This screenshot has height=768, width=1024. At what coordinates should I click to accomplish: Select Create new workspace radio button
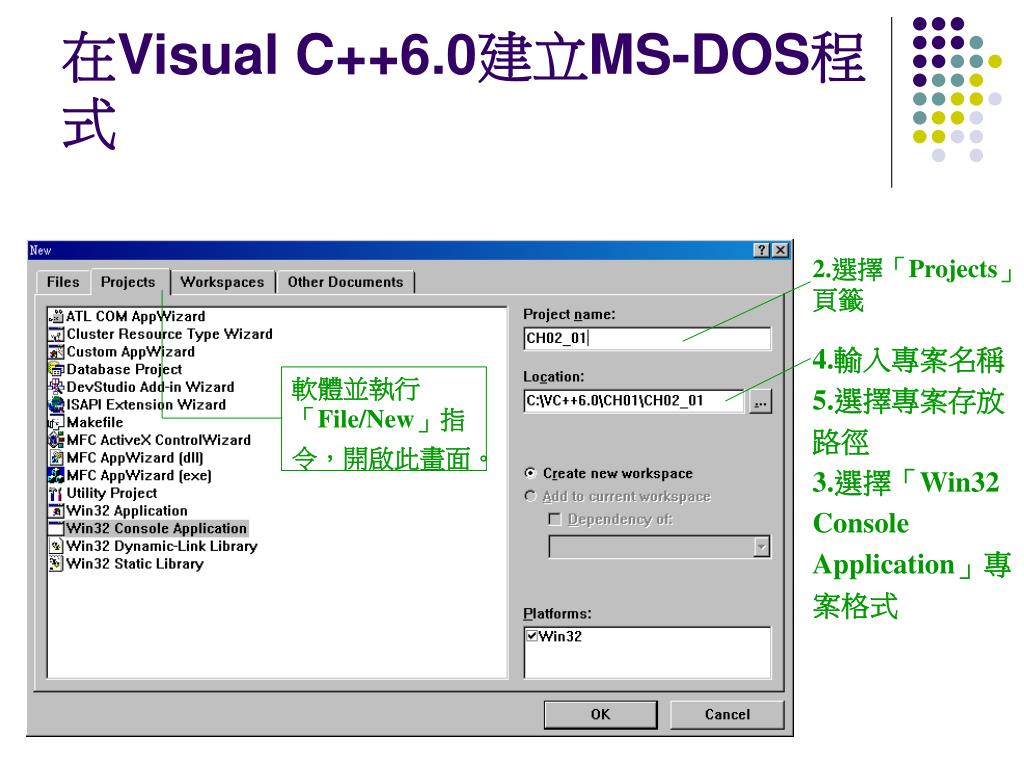pyautogui.click(x=530, y=473)
